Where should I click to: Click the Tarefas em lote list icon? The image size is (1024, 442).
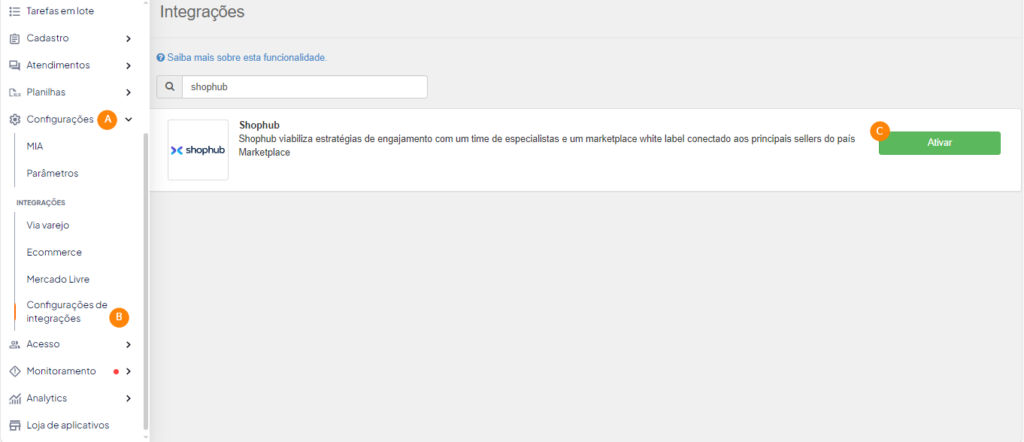[x=15, y=10]
